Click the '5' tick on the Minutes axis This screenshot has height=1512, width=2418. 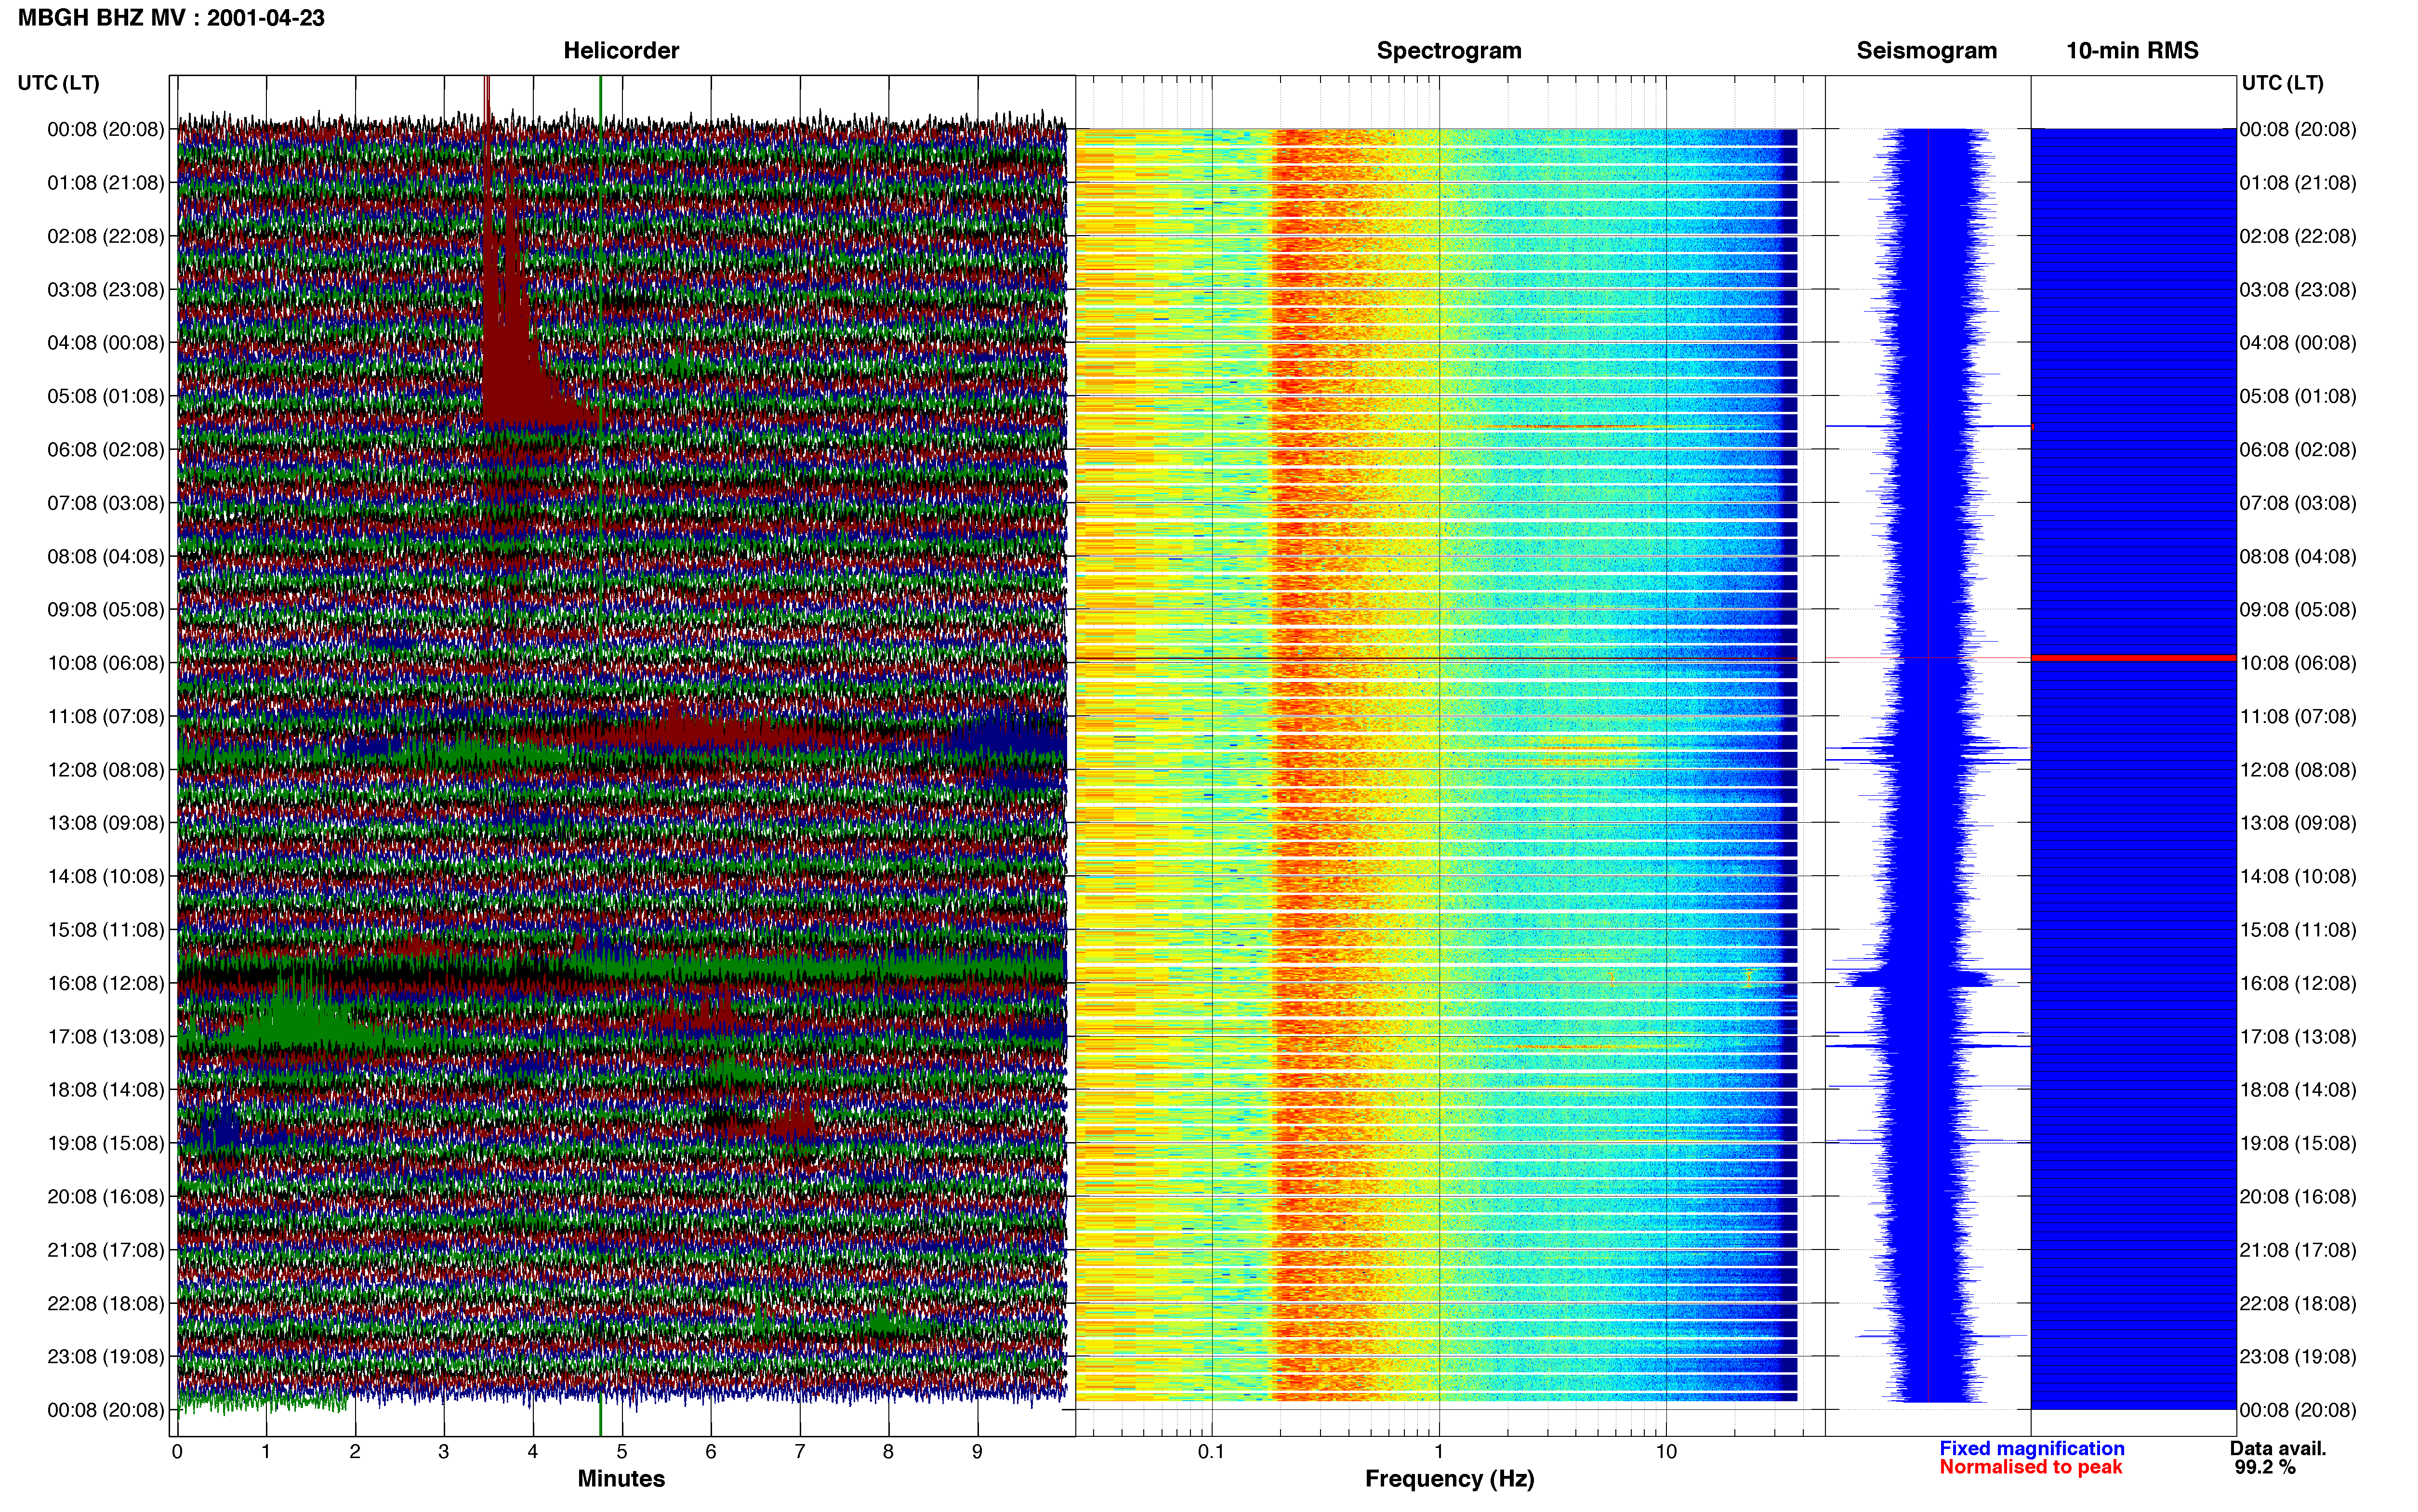622,1452
